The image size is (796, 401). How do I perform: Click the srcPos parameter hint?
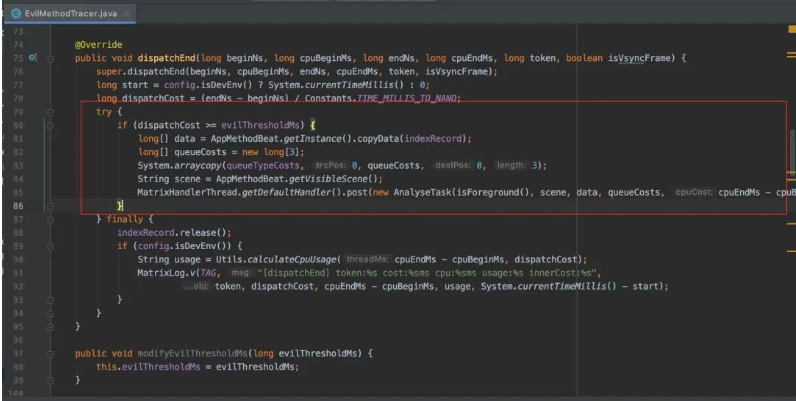329,165
